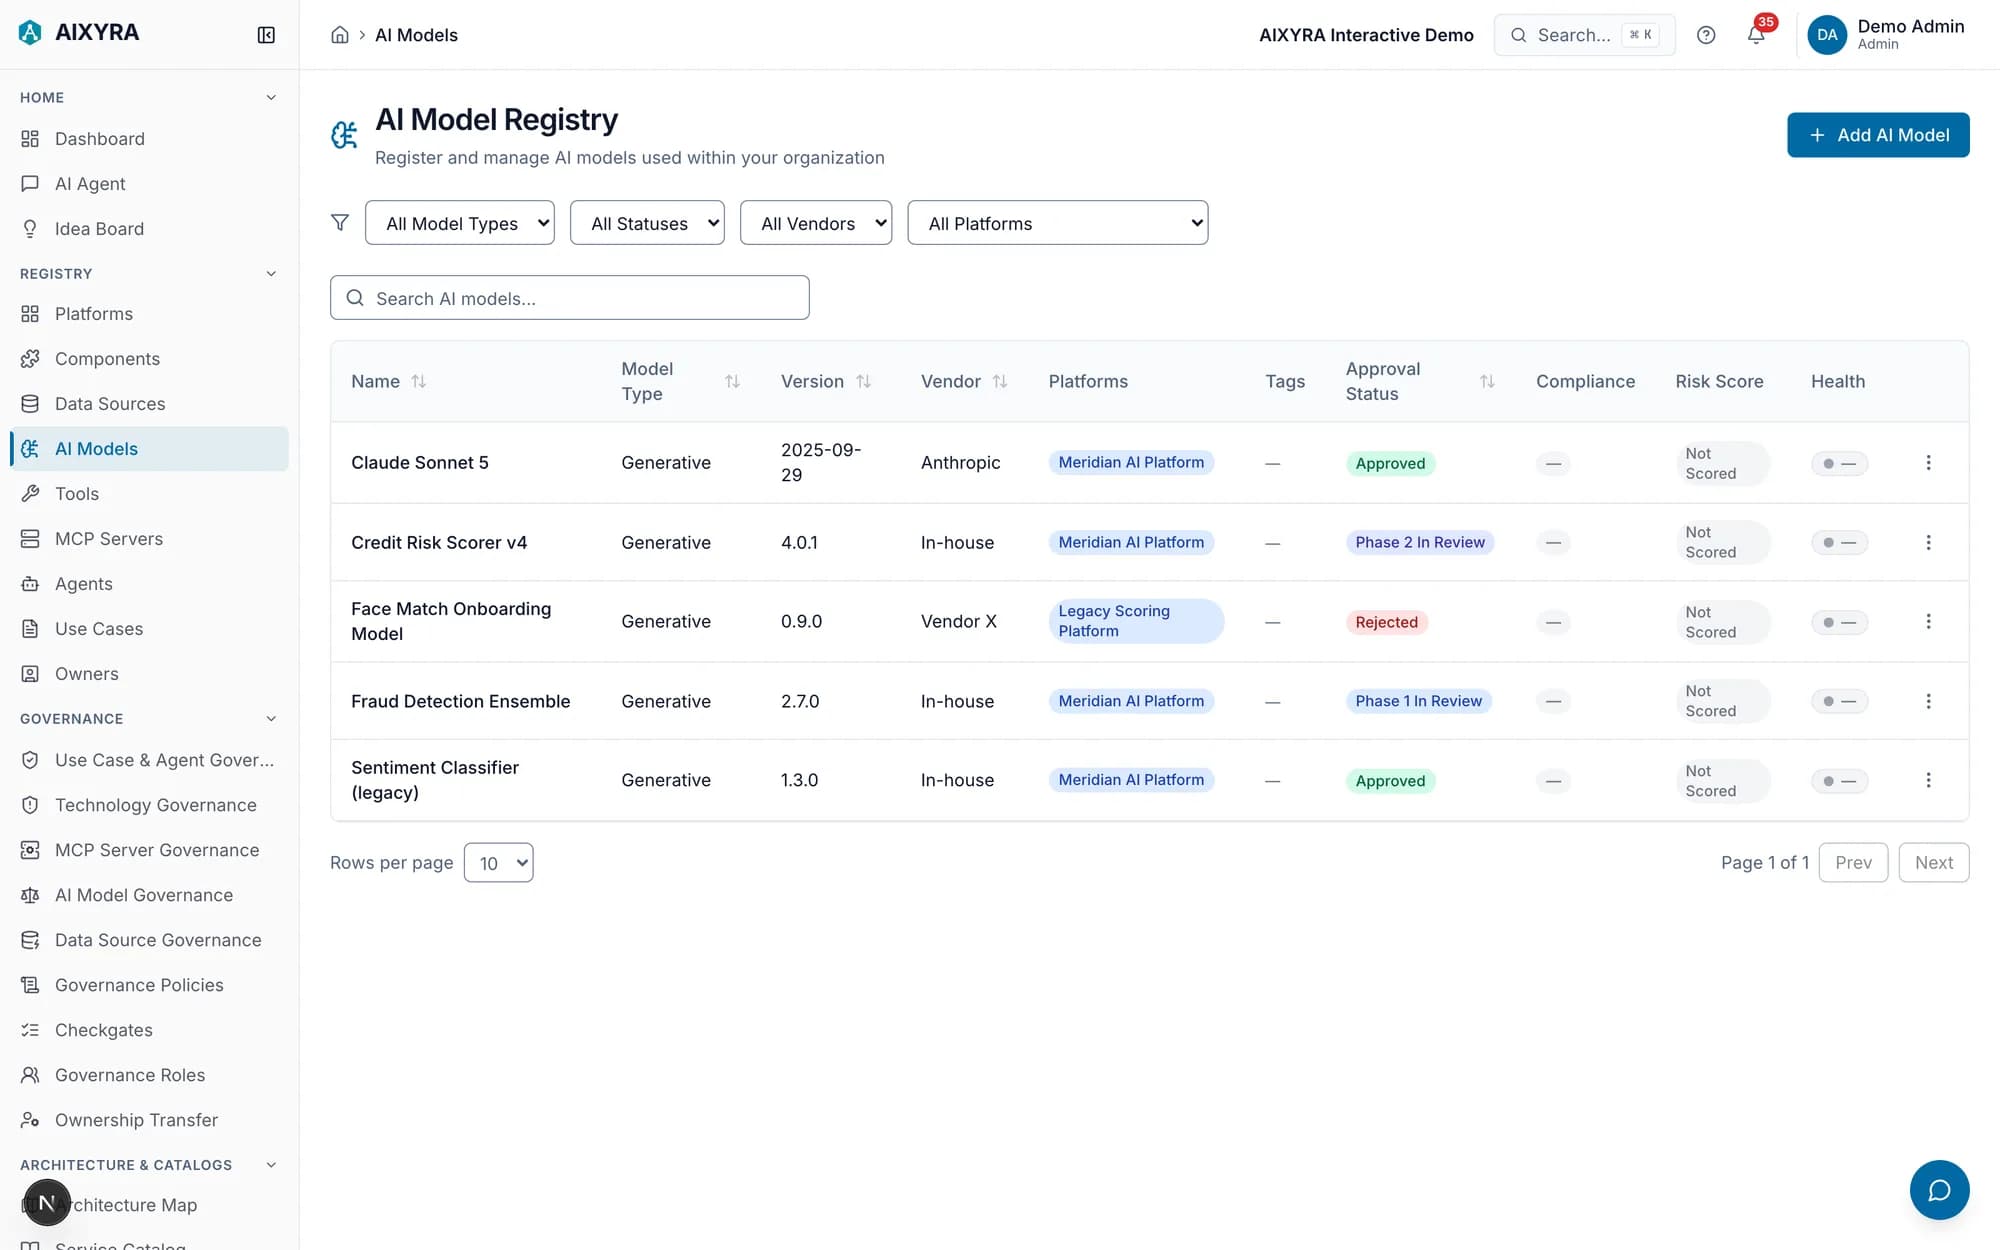Click the Next page button
Image resolution: width=2000 pixels, height=1250 pixels.
click(1934, 862)
